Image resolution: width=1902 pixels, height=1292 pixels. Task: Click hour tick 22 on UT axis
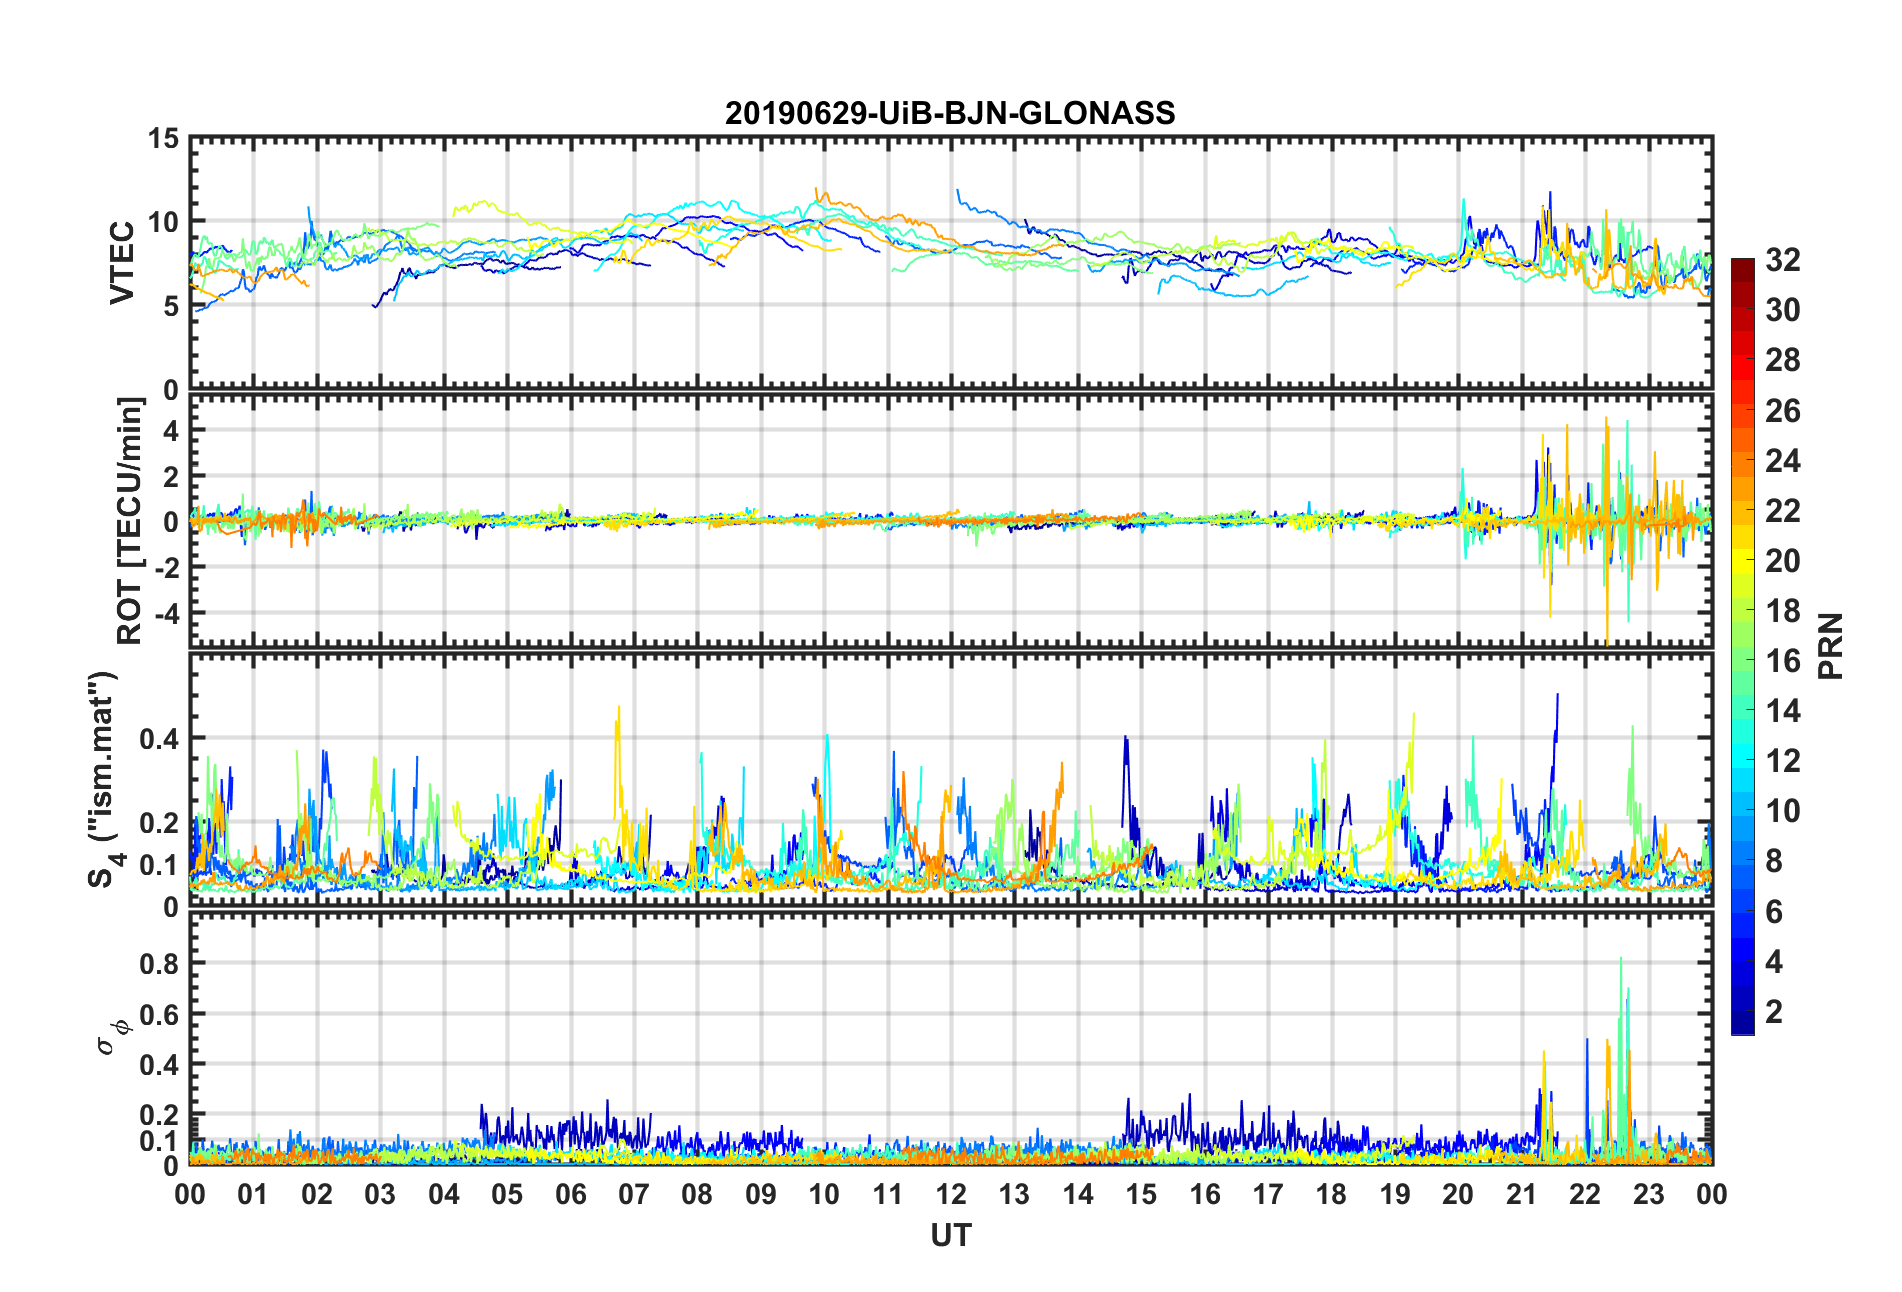(x=1585, y=1194)
